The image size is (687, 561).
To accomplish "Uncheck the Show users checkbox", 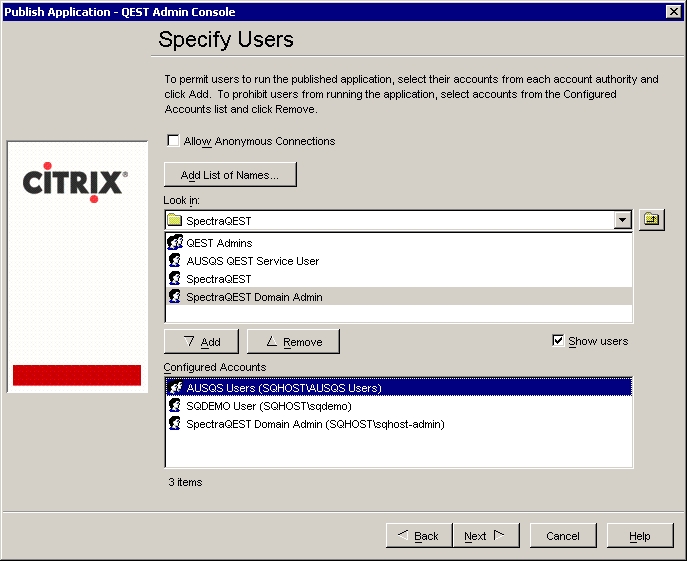I will coord(558,341).
